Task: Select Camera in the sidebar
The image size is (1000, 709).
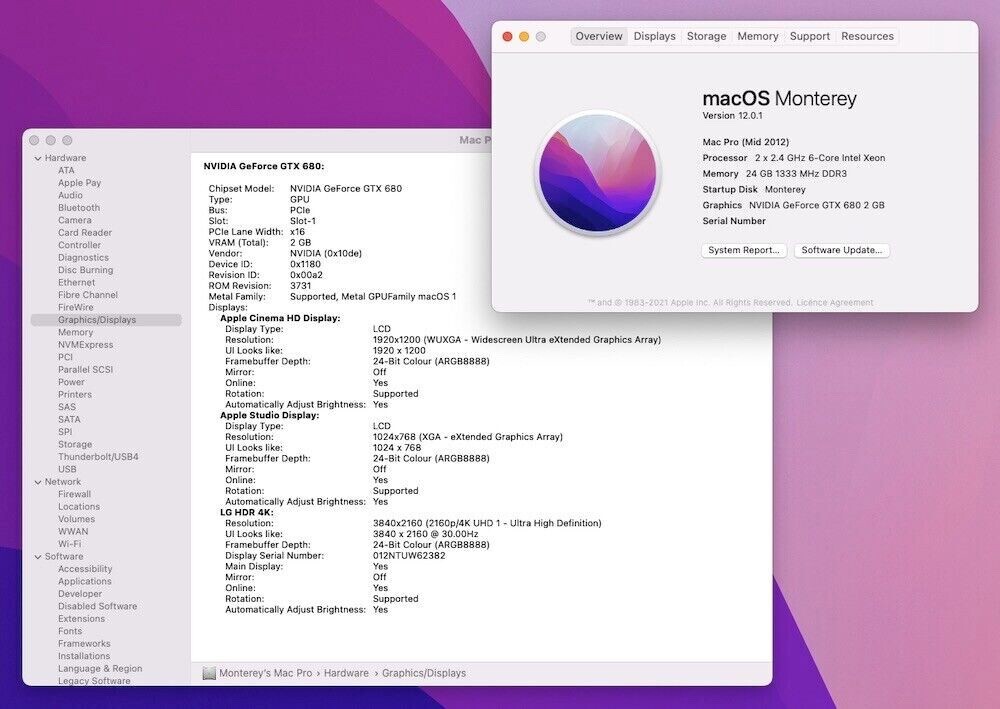Action: point(75,220)
